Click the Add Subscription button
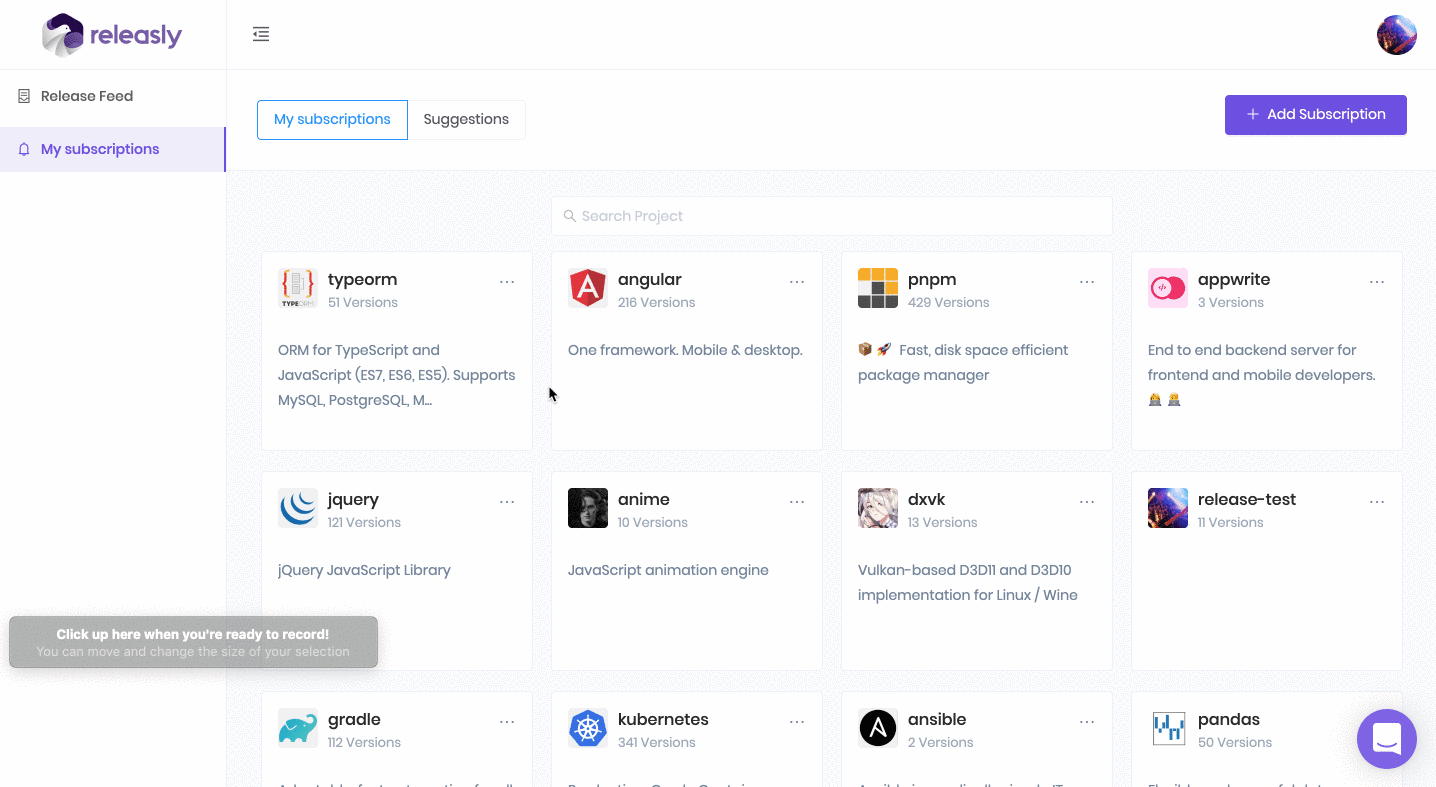 click(x=1315, y=115)
